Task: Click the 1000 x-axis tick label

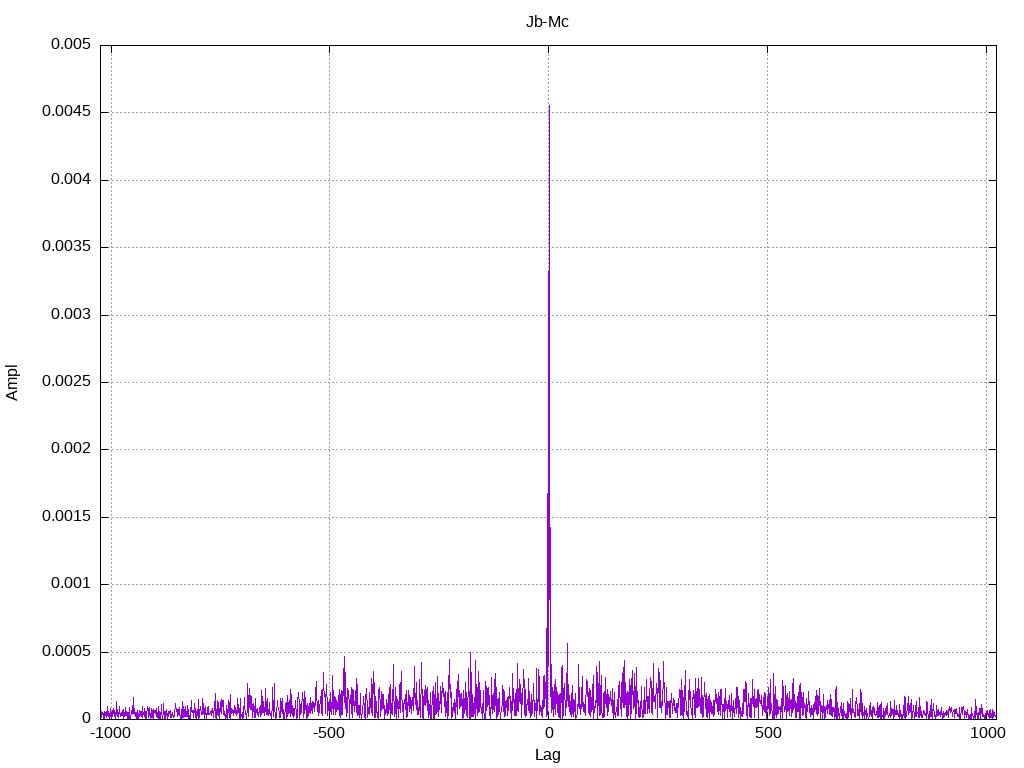Action: [987, 733]
